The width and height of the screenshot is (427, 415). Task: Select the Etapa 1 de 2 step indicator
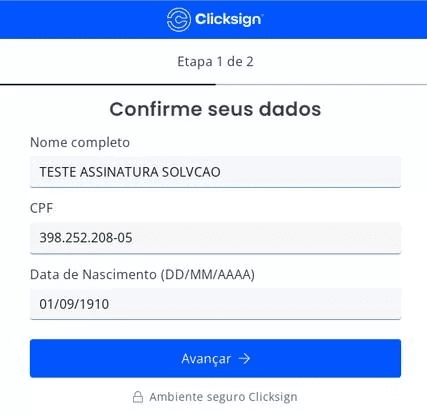(x=215, y=62)
